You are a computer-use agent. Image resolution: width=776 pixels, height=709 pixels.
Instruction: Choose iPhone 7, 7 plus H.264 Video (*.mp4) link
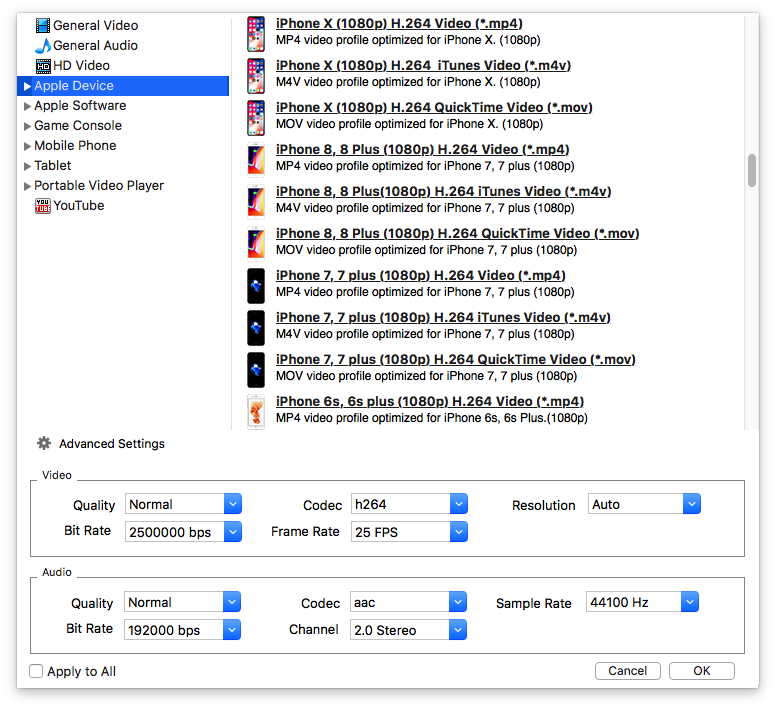click(421, 276)
